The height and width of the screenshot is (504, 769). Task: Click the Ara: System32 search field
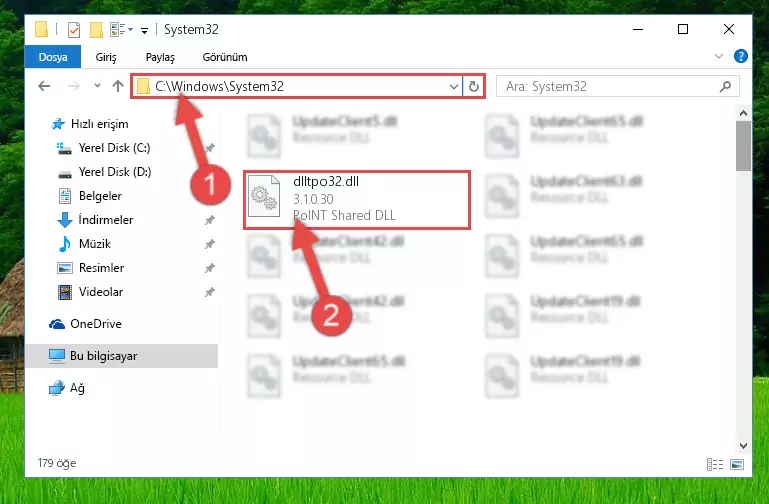click(617, 86)
